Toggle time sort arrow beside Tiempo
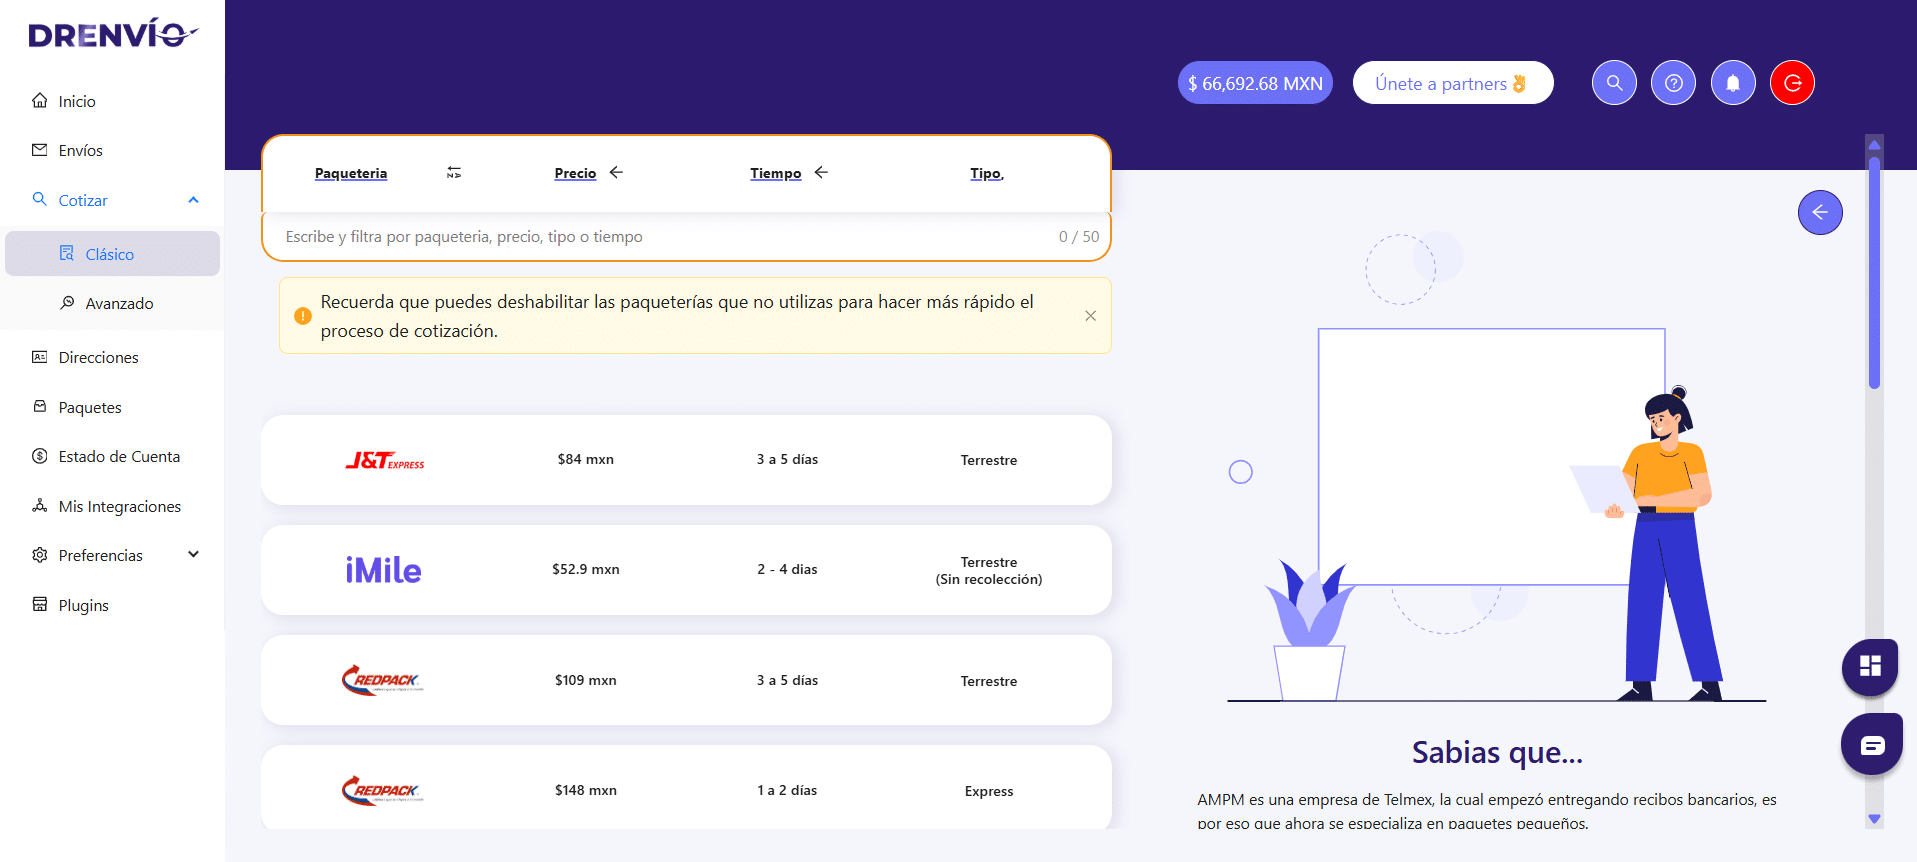Viewport: 1917px width, 862px height. (x=821, y=173)
